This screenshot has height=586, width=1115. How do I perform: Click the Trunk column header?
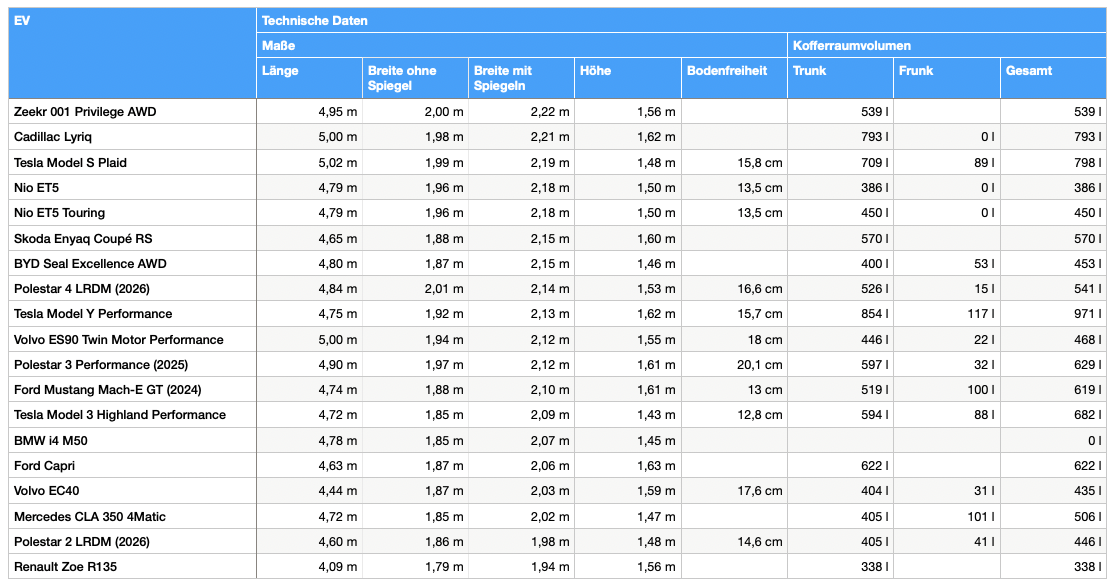(841, 78)
